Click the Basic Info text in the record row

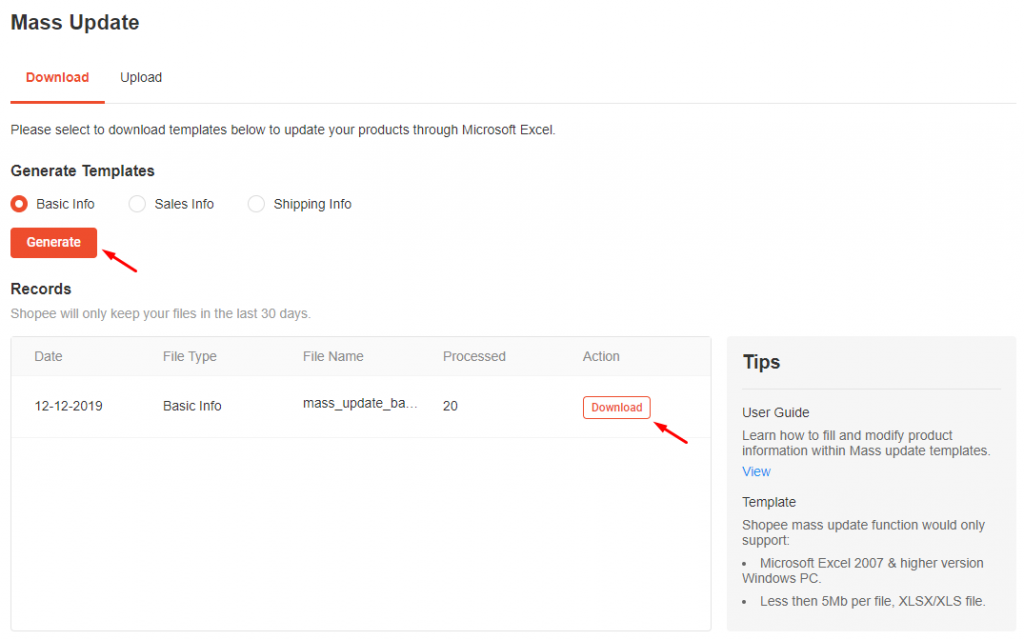[x=191, y=405]
